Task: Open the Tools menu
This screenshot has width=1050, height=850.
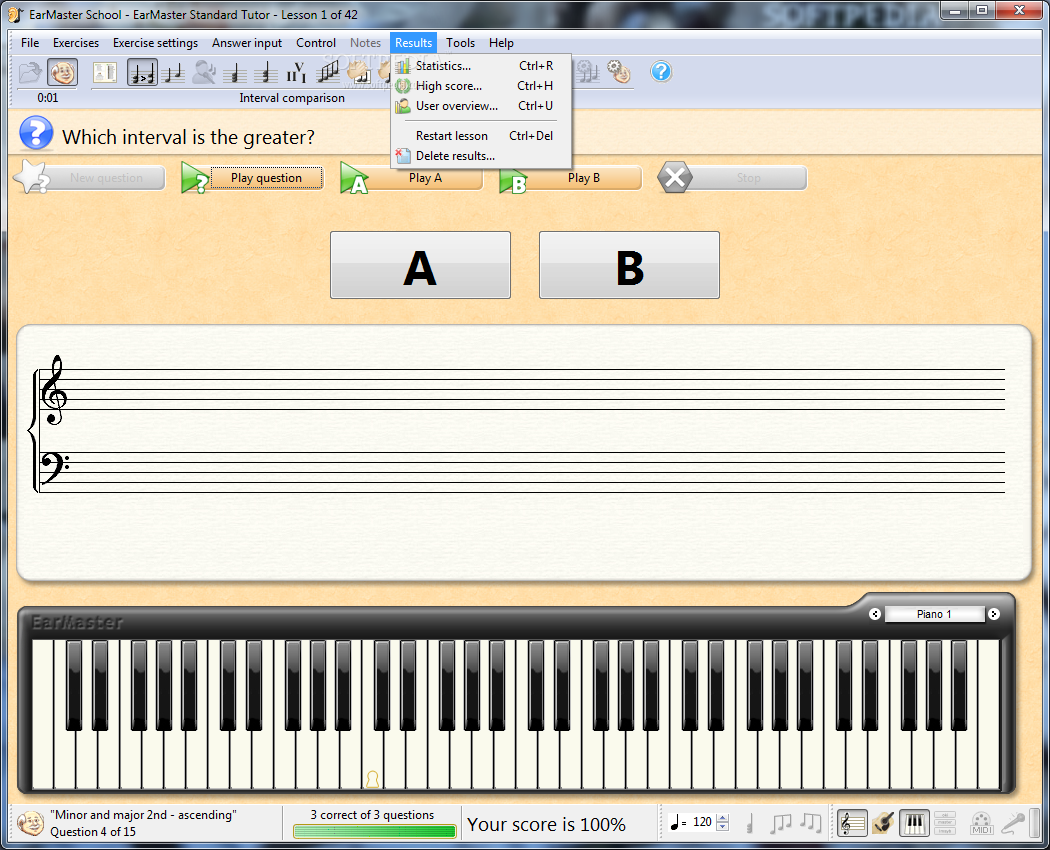Action: (x=461, y=43)
